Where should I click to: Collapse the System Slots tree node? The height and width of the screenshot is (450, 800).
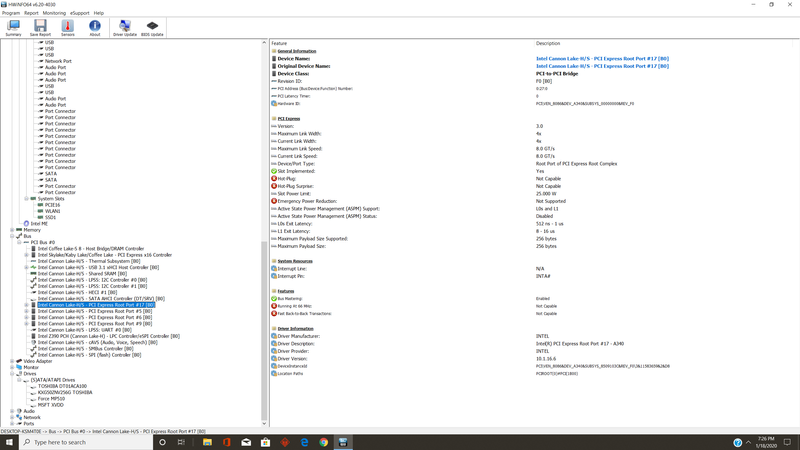click(x=27, y=199)
